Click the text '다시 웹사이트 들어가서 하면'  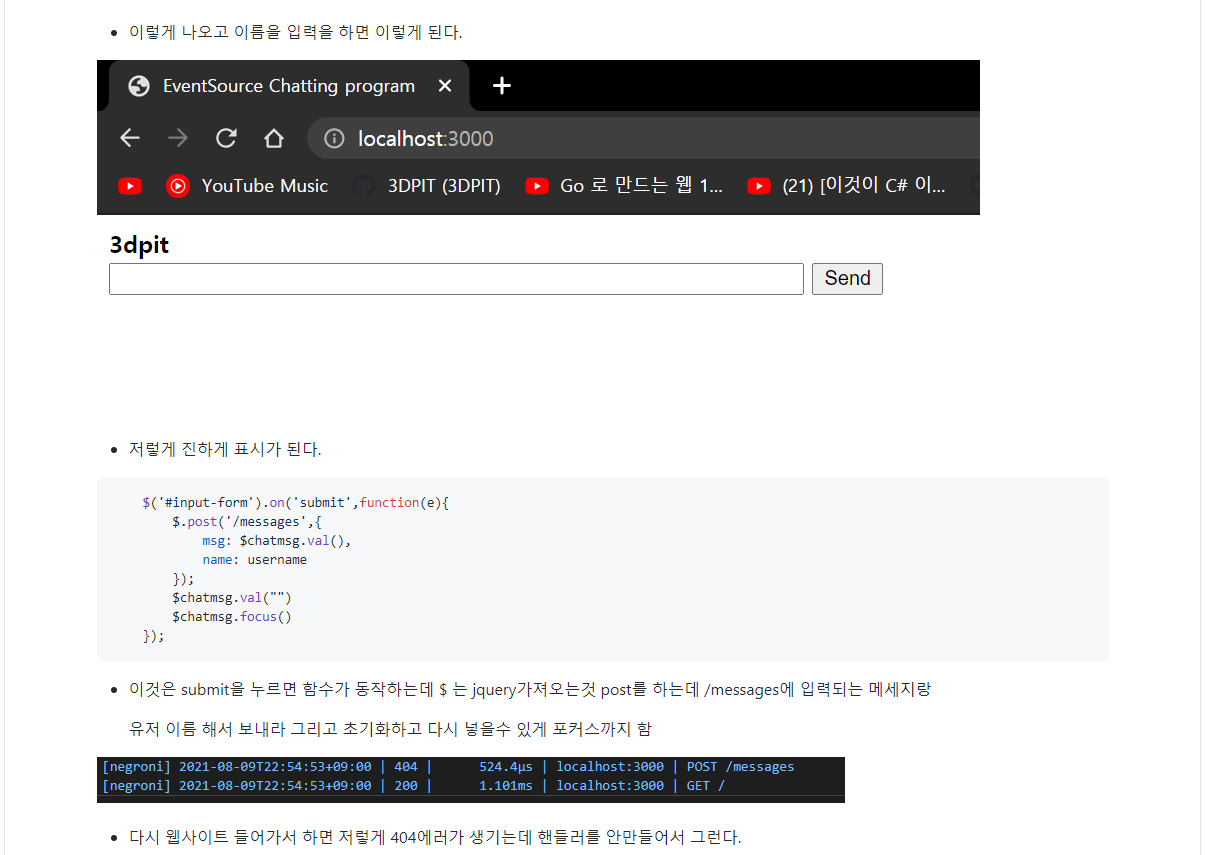pos(435,837)
